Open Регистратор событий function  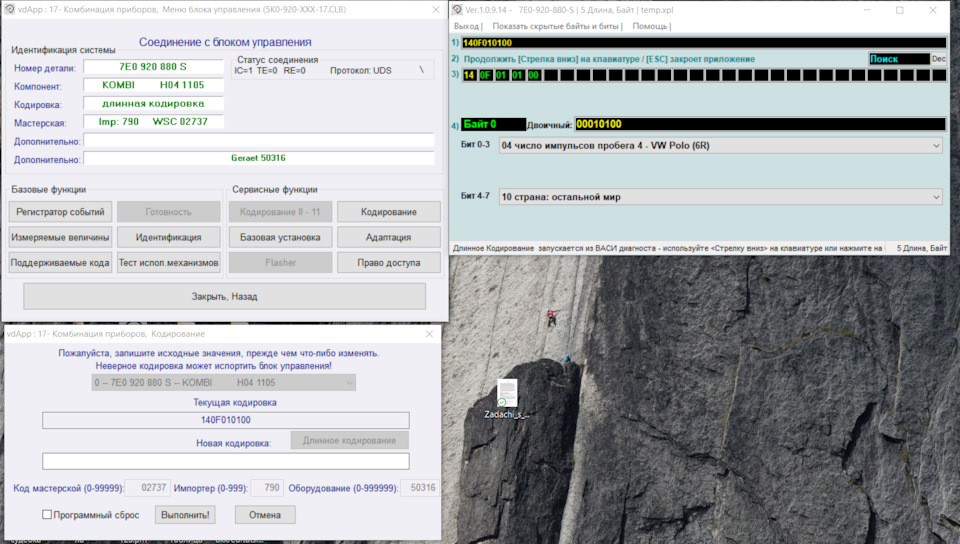coord(59,212)
